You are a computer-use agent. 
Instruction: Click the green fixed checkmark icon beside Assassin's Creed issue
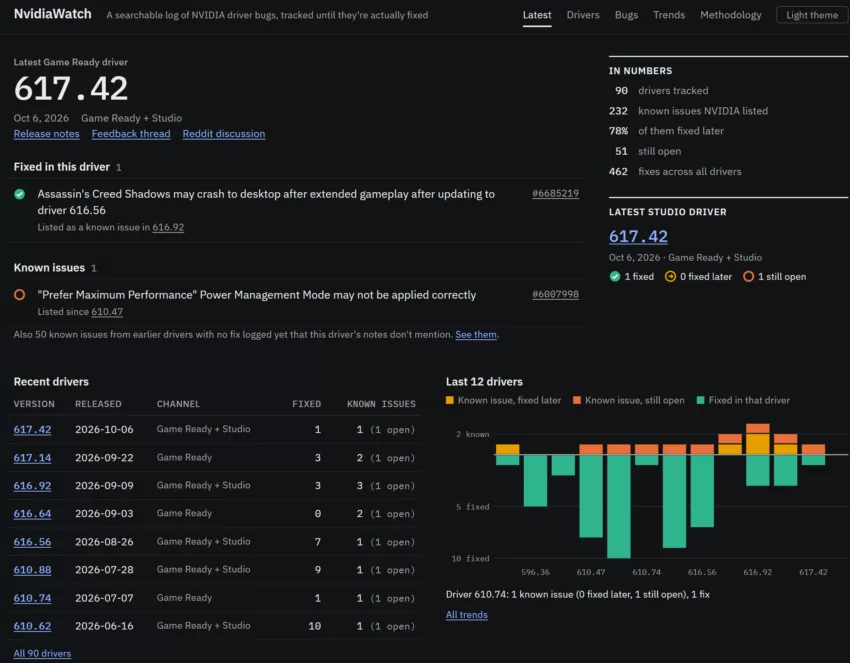point(20,194)
